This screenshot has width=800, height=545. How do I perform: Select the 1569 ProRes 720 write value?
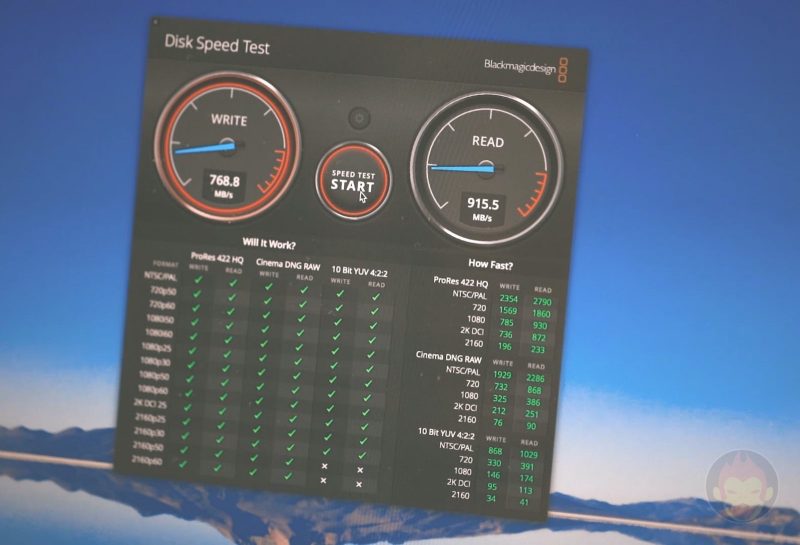coord(508,310)
